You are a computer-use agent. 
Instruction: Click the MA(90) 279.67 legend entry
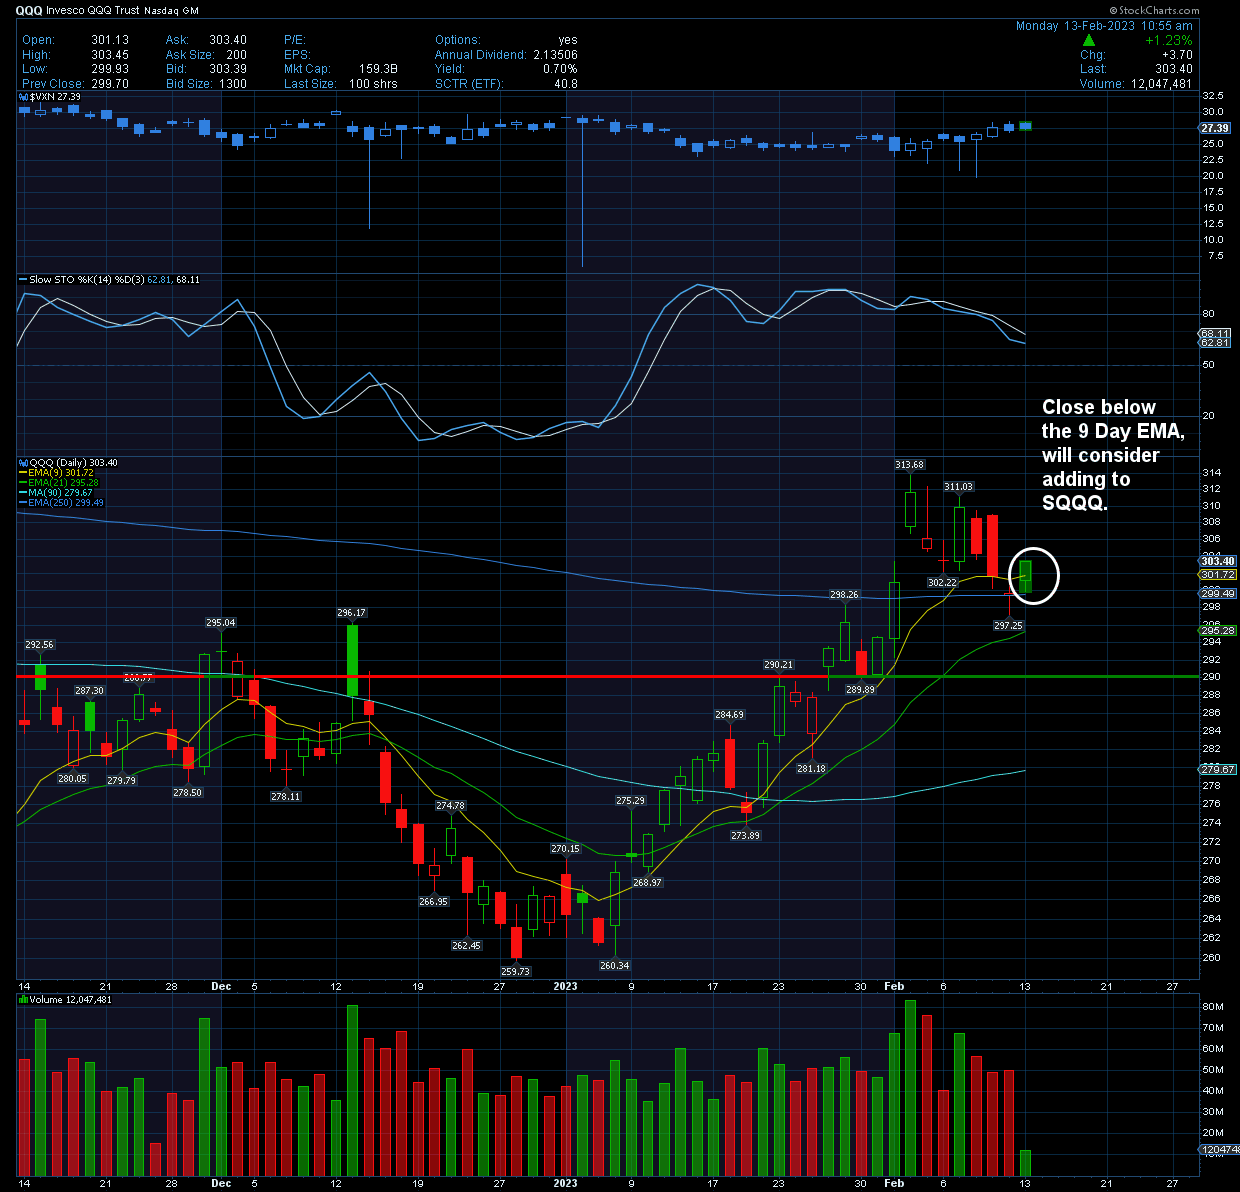[61, 493]
